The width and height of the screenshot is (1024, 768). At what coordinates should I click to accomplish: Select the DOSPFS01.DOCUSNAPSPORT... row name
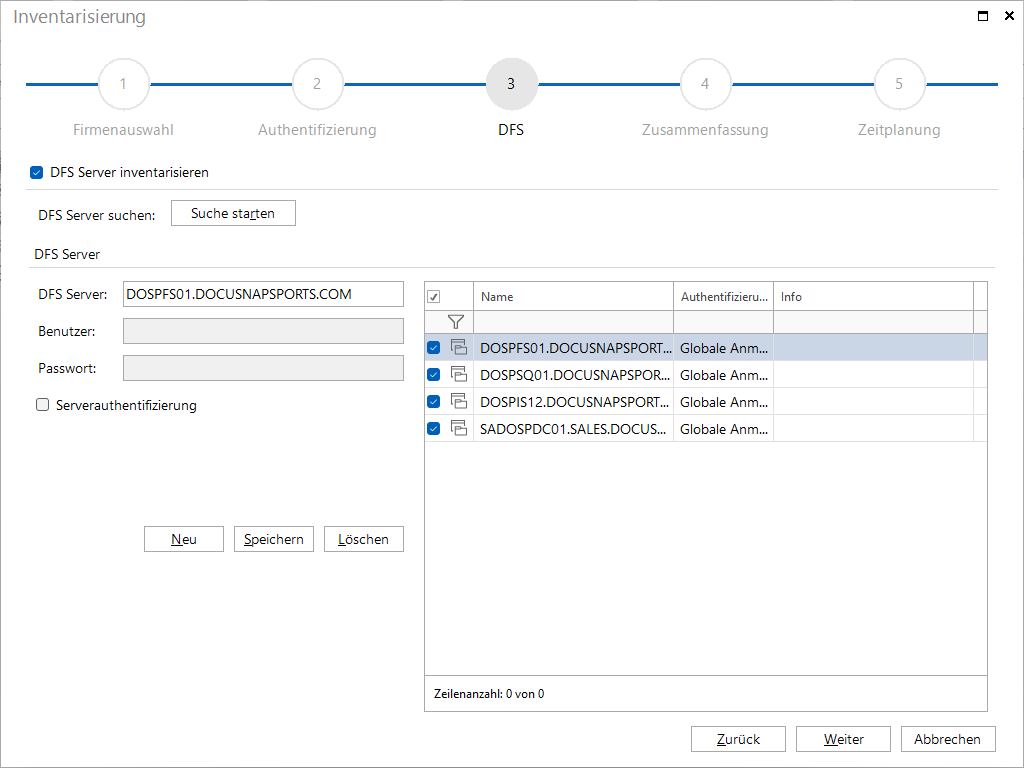[573, 347]
